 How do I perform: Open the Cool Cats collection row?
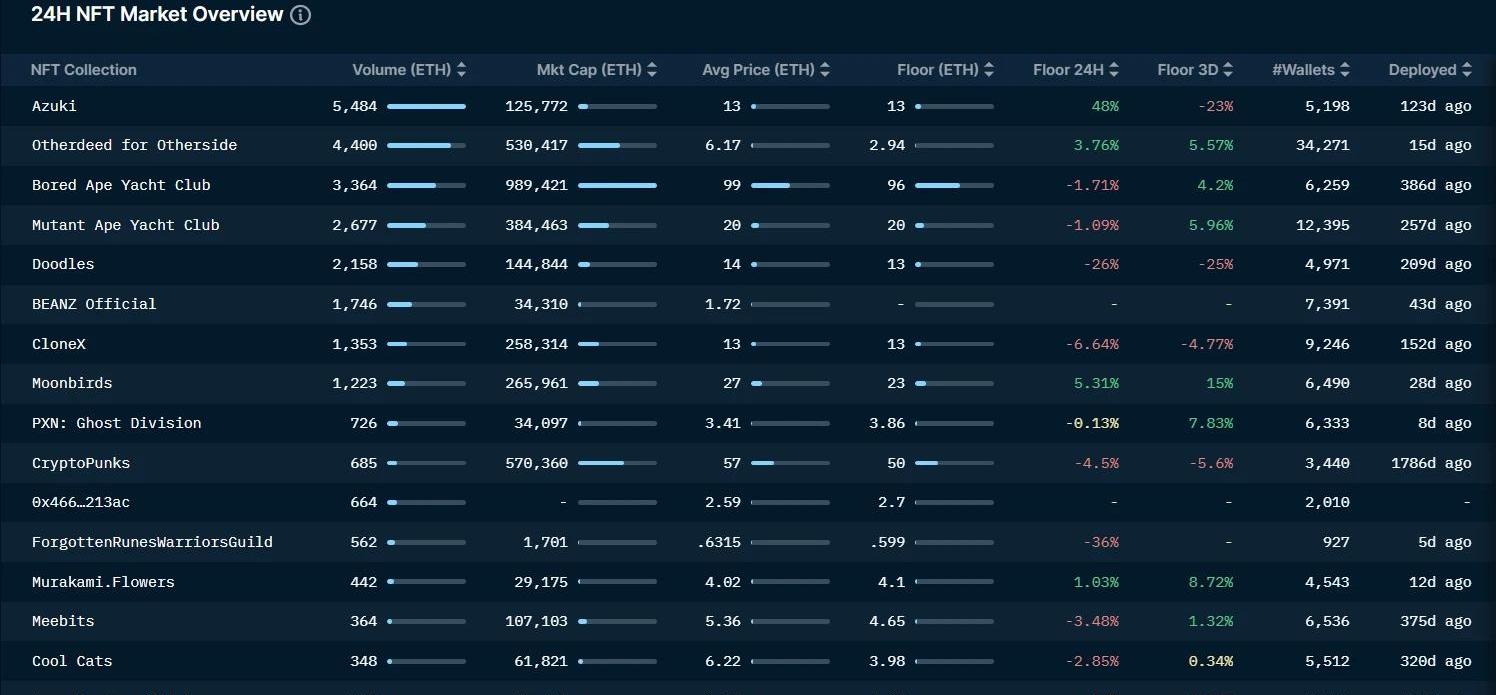[748, 661]
